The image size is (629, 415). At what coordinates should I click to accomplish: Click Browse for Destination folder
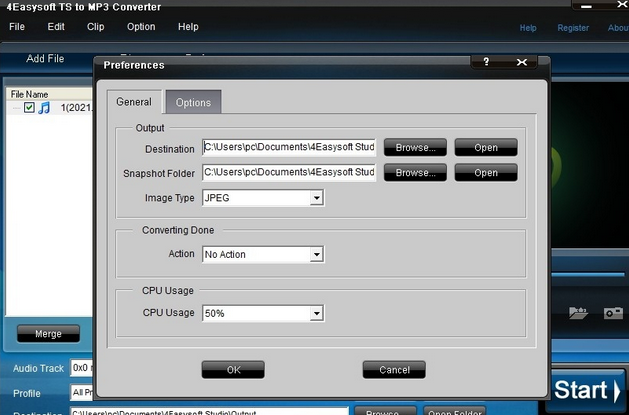(x=415, y=147)
